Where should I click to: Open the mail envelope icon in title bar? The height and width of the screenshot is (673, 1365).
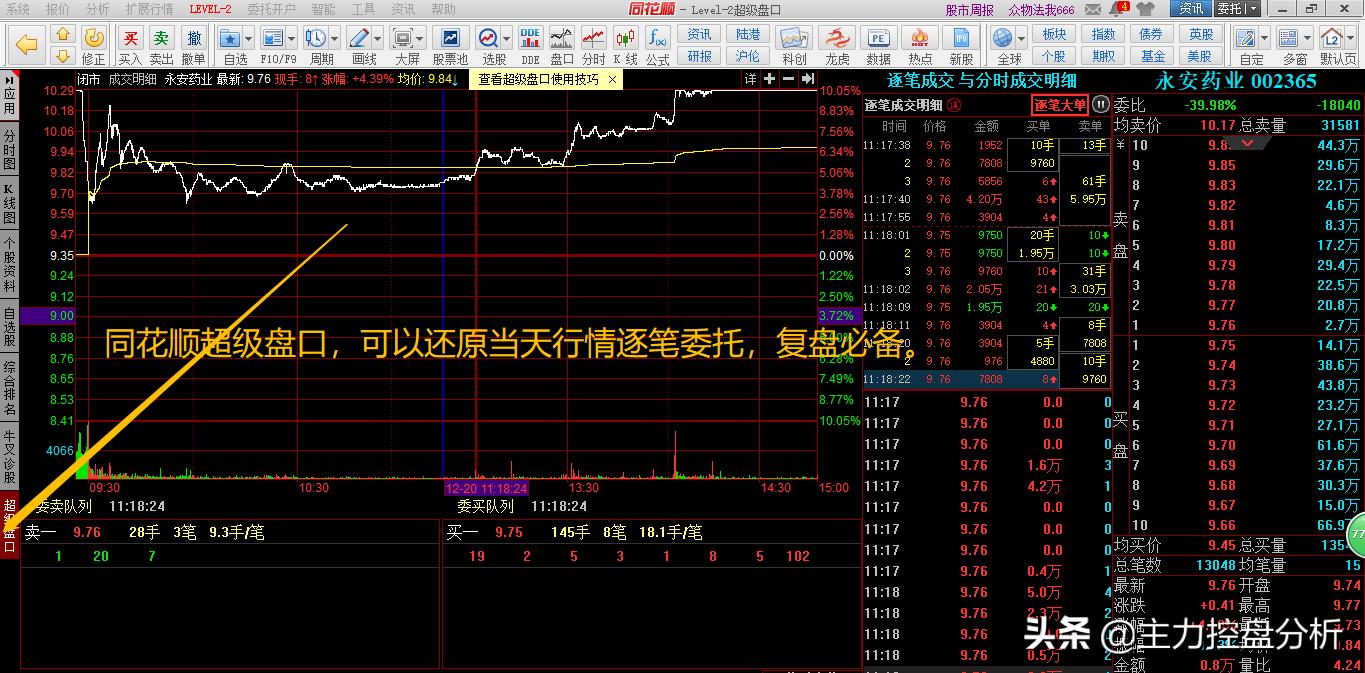click(1095, 9)
